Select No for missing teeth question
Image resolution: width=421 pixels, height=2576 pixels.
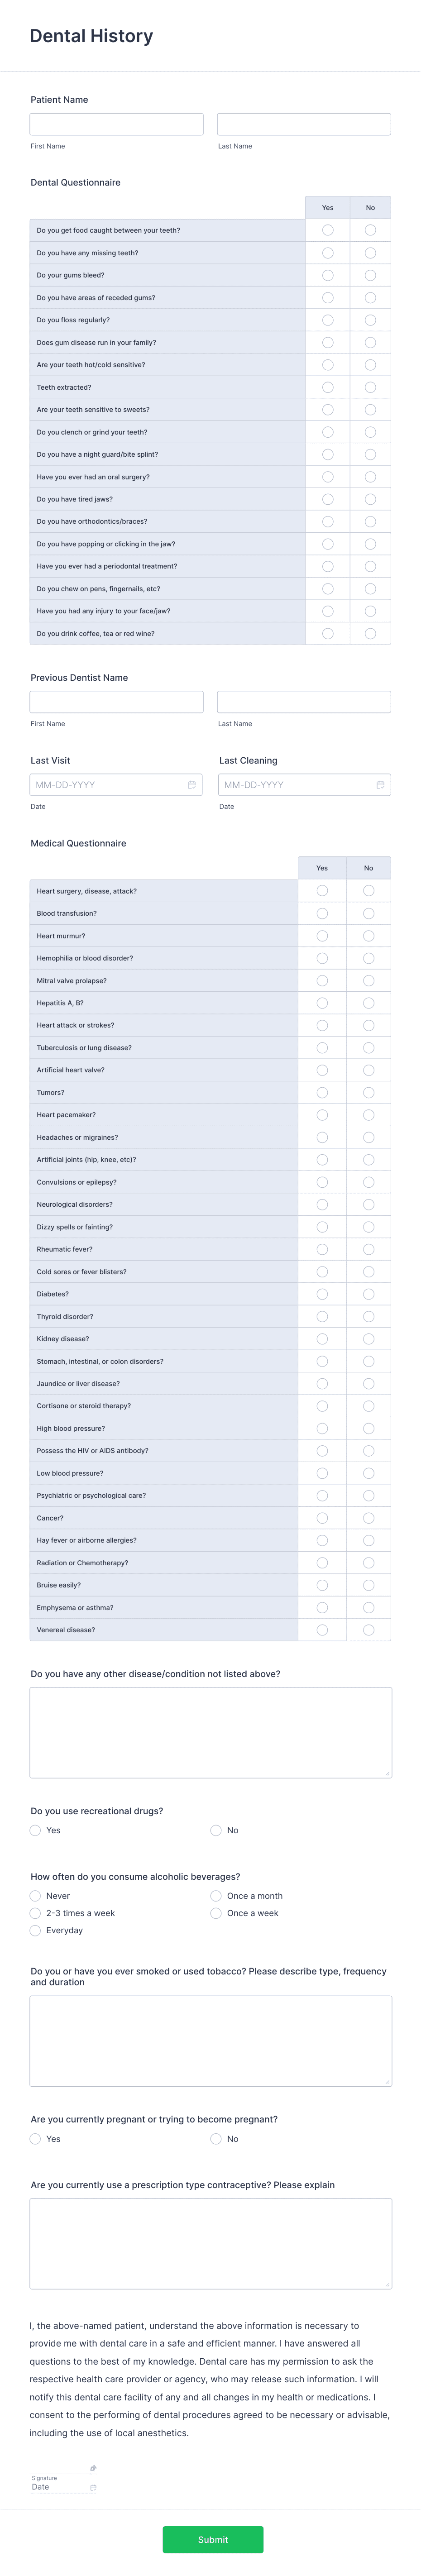tap(370, 252)
